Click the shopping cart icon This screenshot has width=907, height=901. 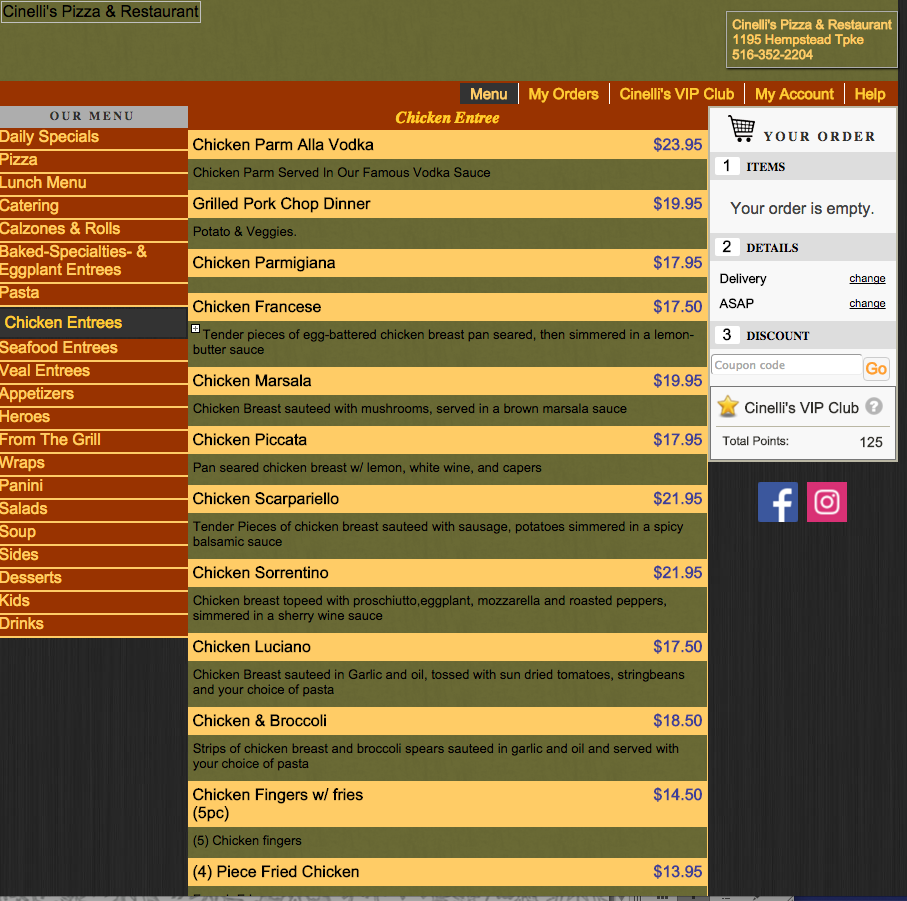pos(741,129)
